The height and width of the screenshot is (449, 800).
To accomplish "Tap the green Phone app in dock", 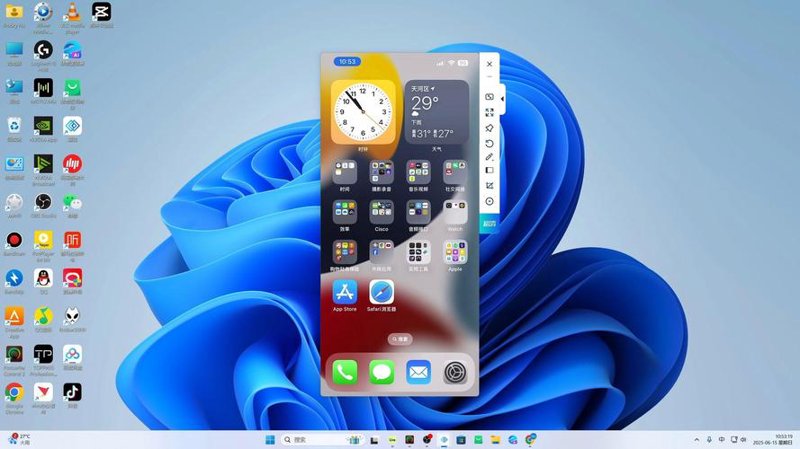I will click(345, 372).
